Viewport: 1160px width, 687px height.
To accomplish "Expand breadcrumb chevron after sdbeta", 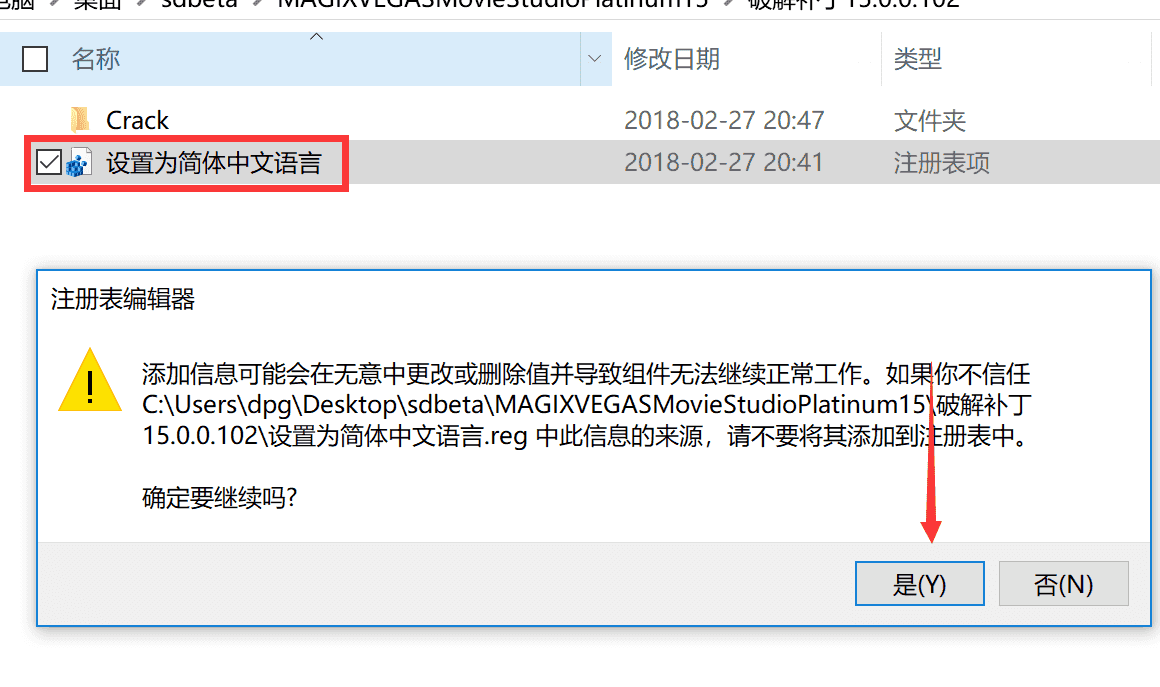I will 257,3.
